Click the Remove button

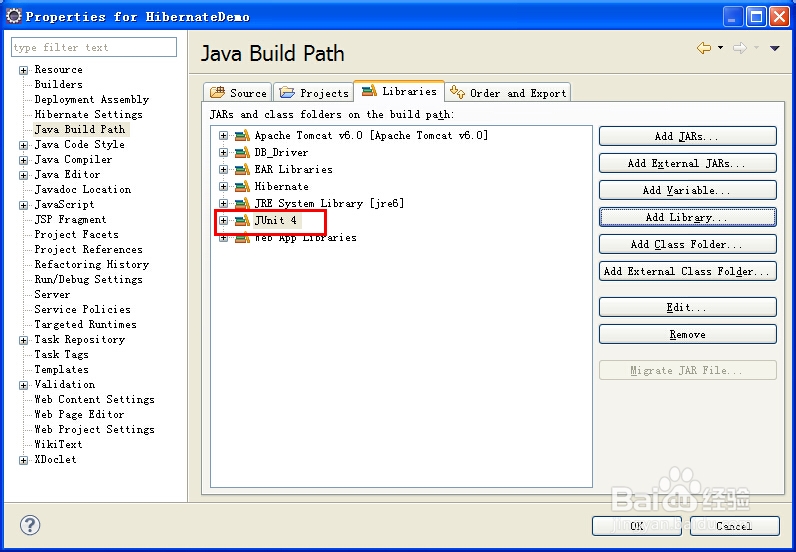(687, 334)
